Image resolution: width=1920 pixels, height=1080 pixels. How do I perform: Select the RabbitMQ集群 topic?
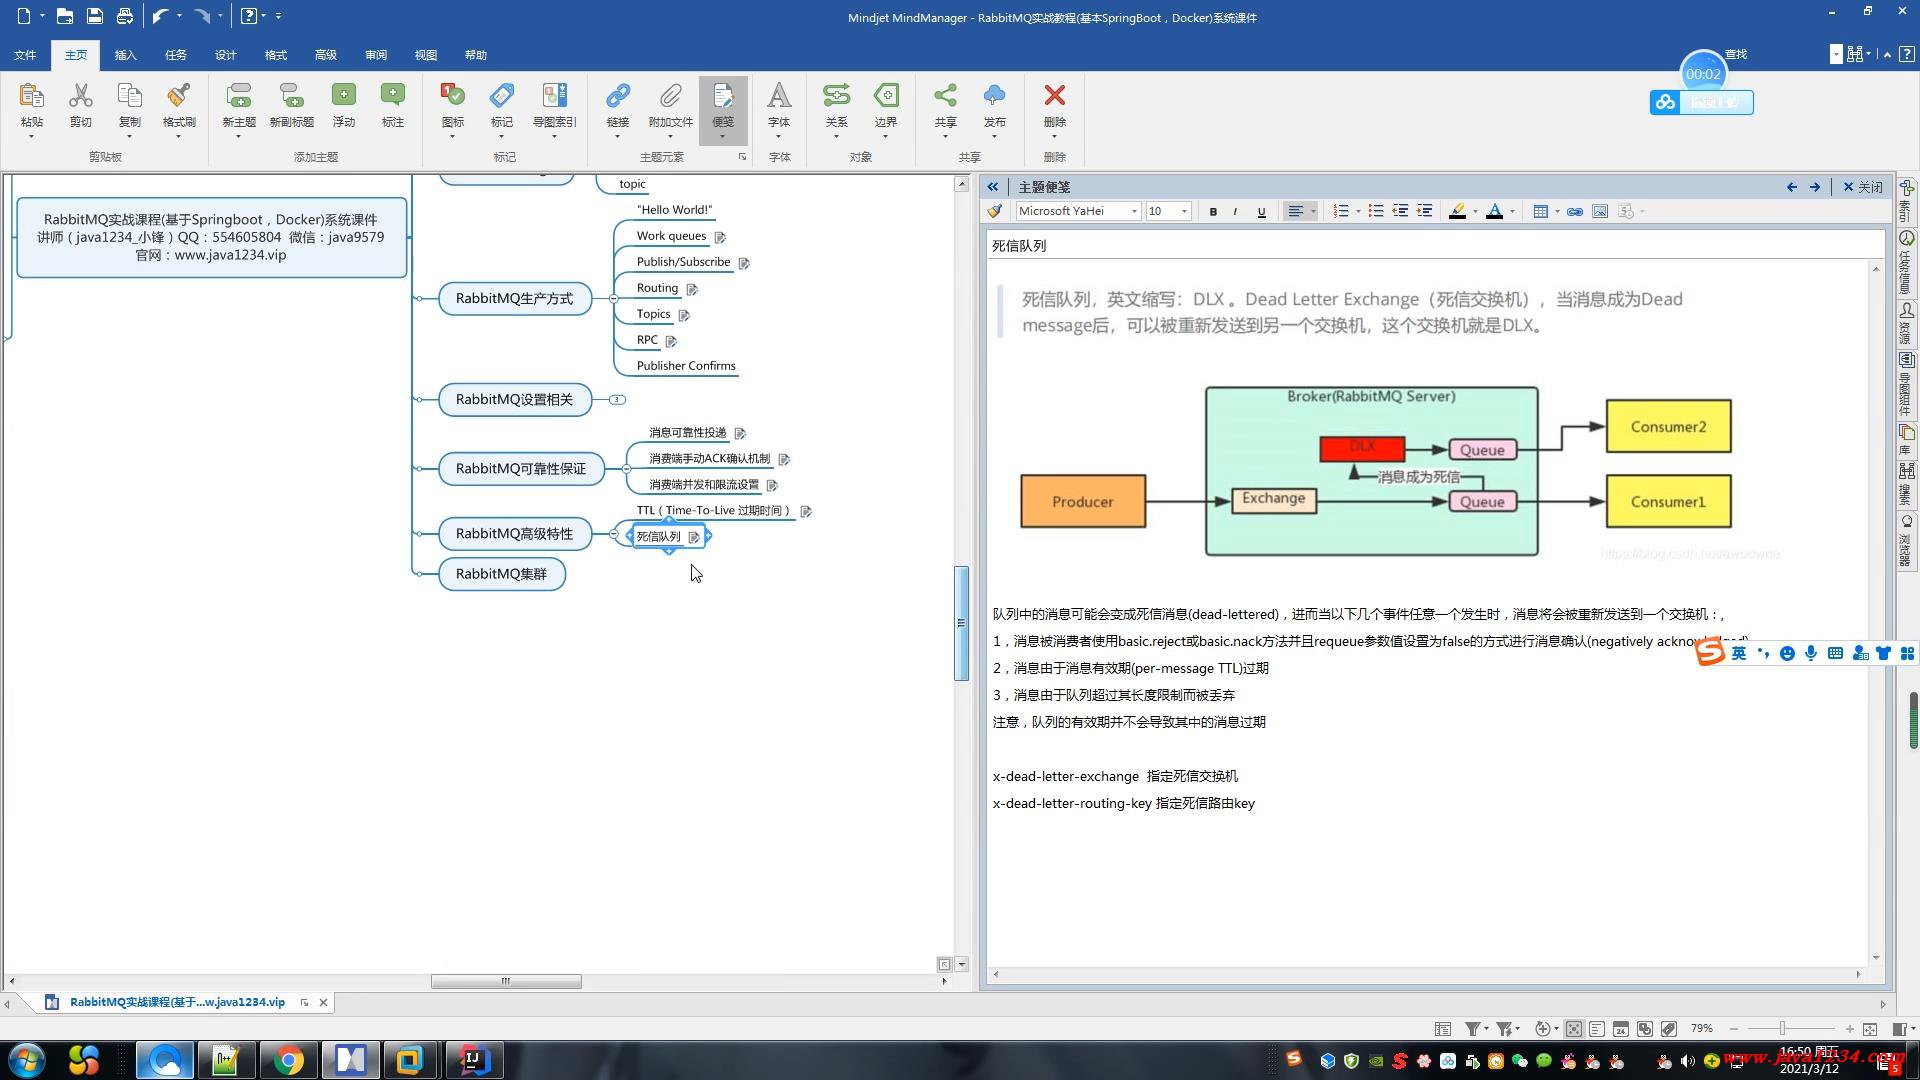502,574
